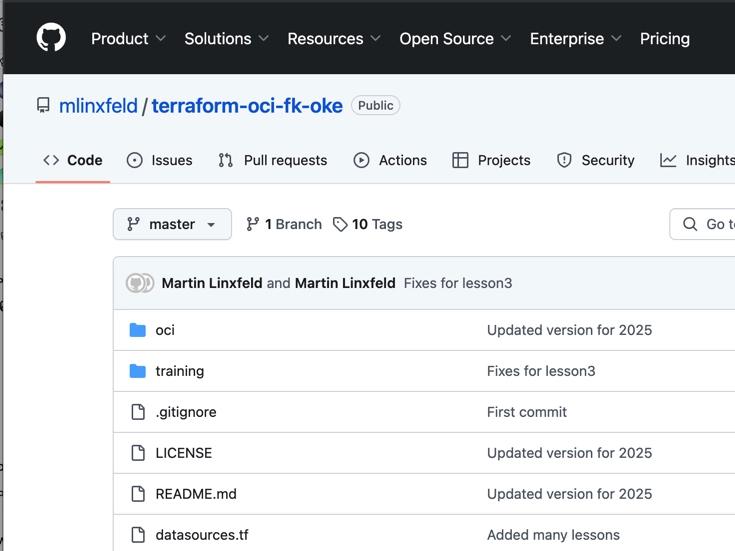The width and height of the screenshot is (735, 551).
Task: Open latest commit 'Fixes for lesson3' in header
Action: tap(458, 283)
